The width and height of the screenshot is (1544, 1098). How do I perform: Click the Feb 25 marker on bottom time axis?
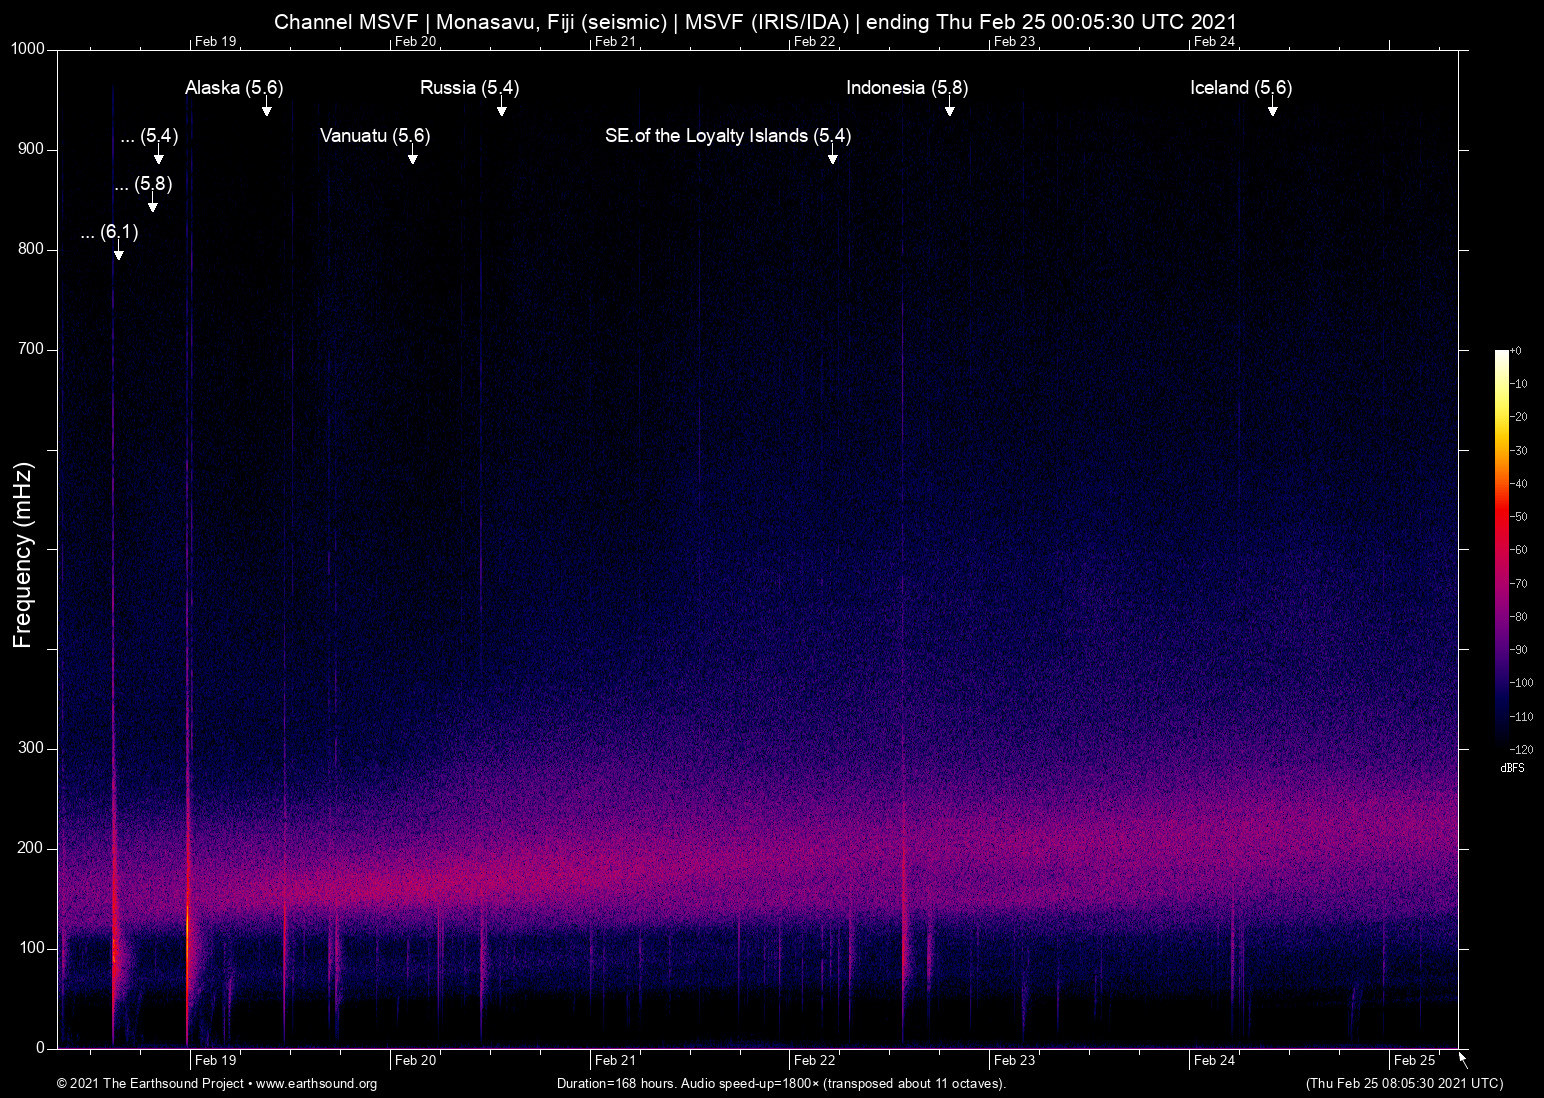click(x=1414, y=1060)
